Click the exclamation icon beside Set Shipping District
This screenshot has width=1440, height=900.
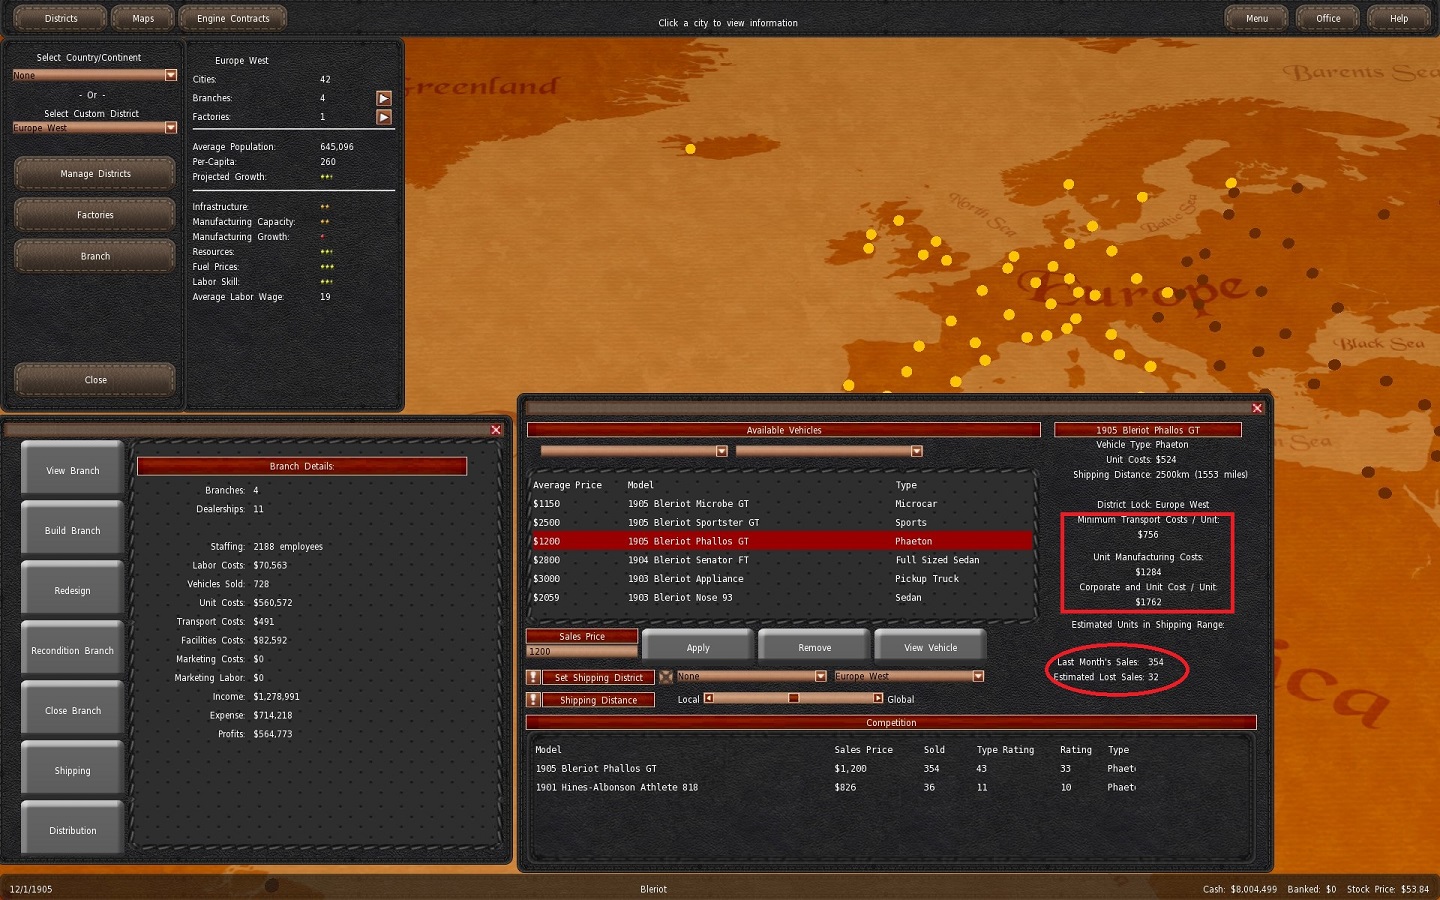pos(534,678)
